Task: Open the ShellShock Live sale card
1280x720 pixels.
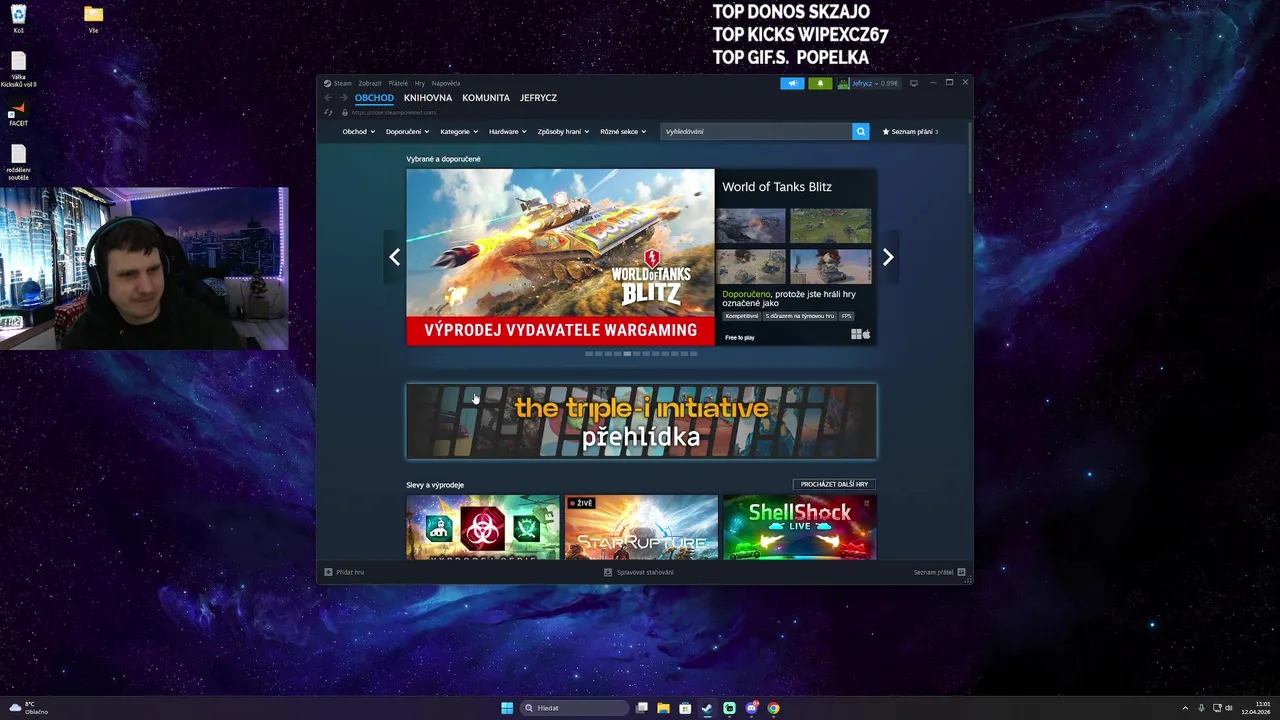Action: [800, 527]
